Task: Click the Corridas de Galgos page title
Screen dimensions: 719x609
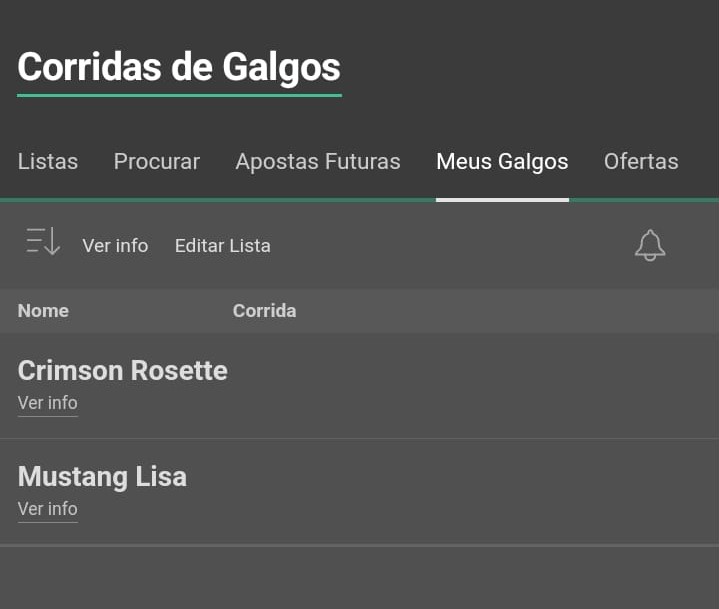Action: 179,67
